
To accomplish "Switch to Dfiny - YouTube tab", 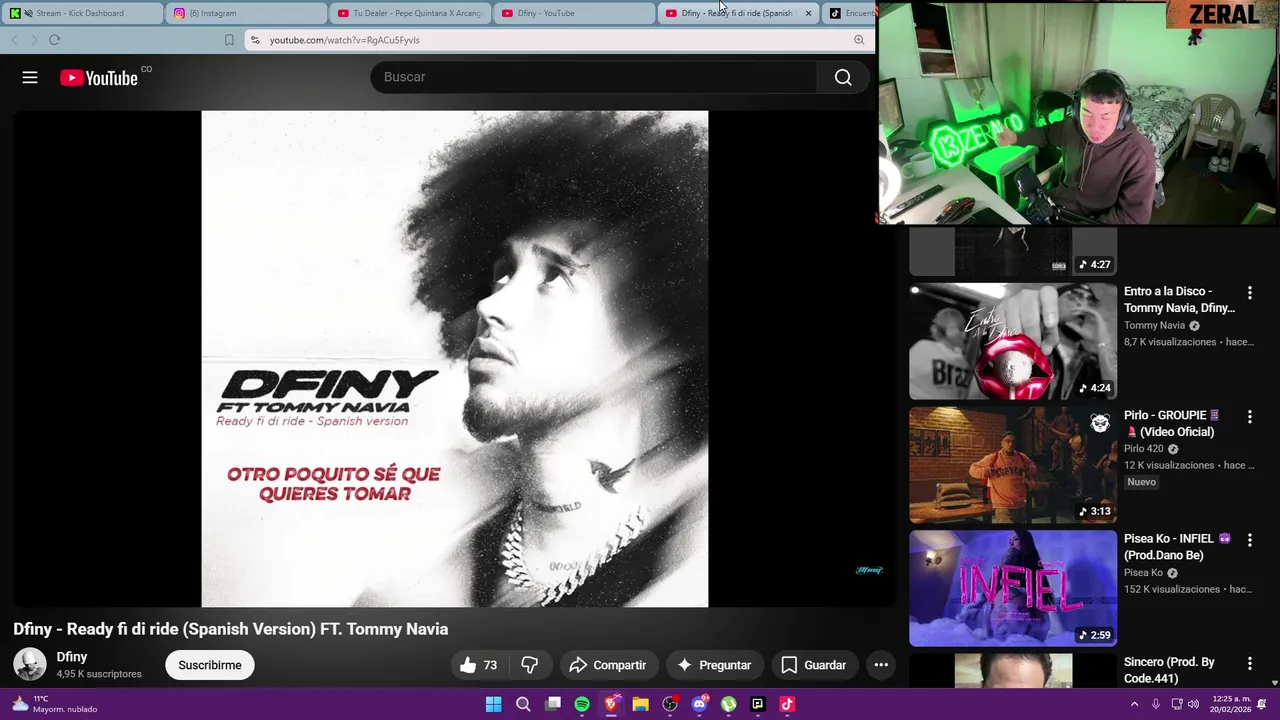I will click(x=575, y=13).
